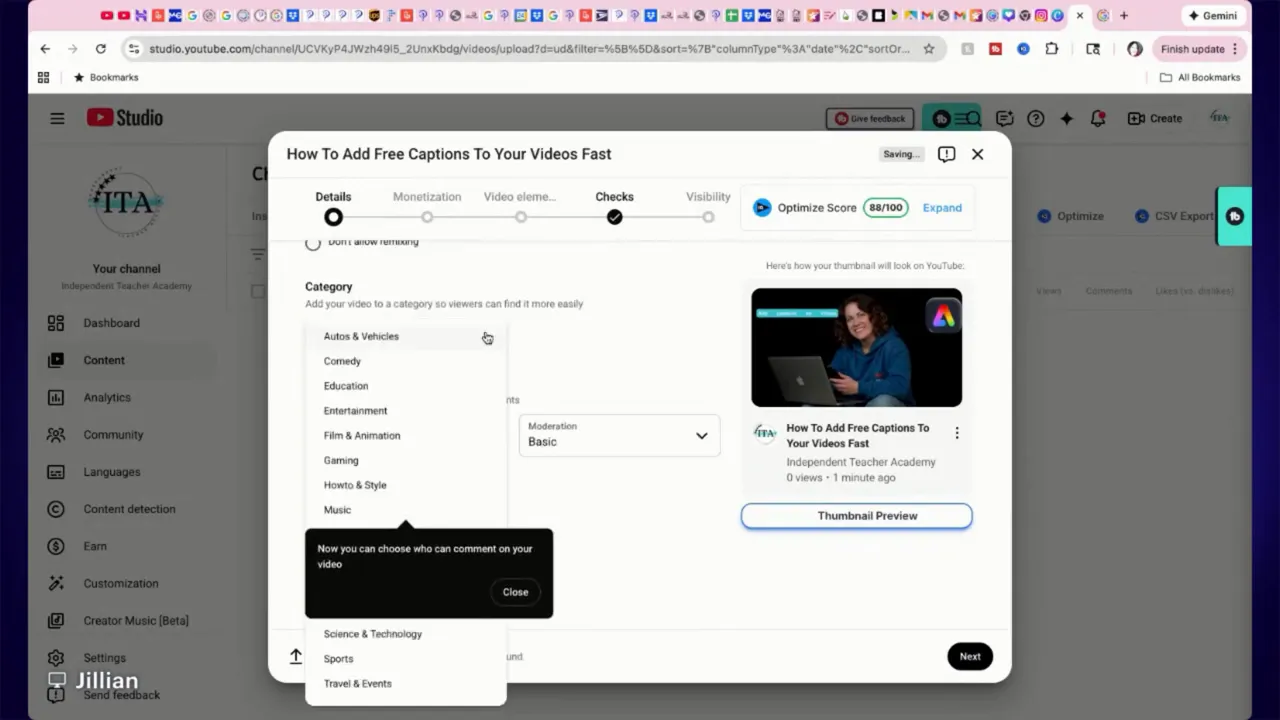Viewport: 1280px width, 720px height.
Task: Open the ITA channel avatar in the top bar
Action: [1218, 118]
